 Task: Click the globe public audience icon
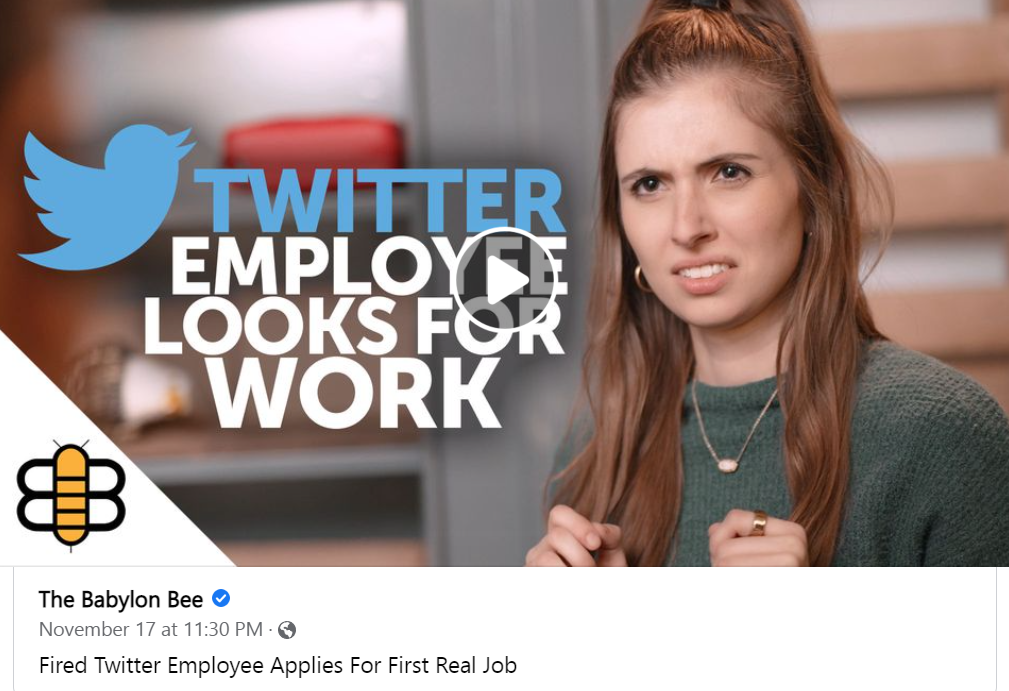coord(287,630)
